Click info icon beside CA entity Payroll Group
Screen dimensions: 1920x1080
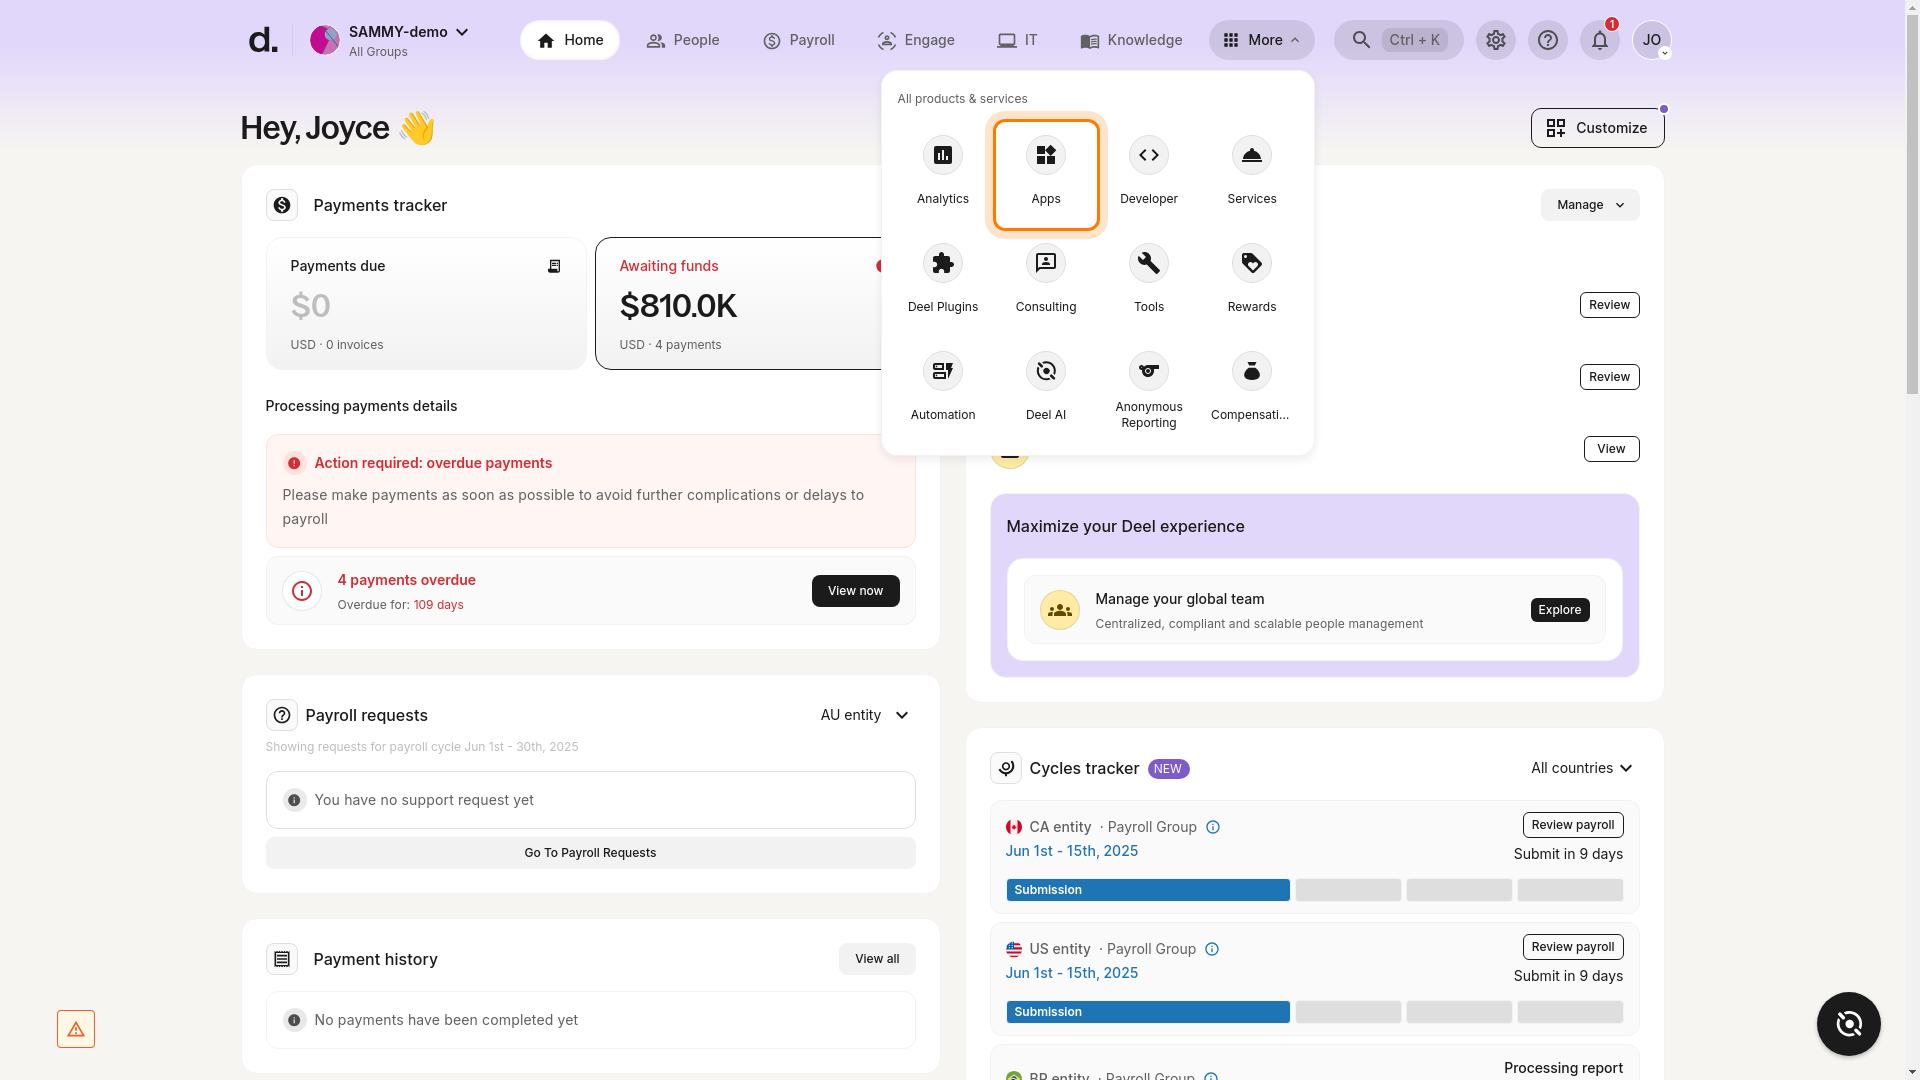[1212, 827]
